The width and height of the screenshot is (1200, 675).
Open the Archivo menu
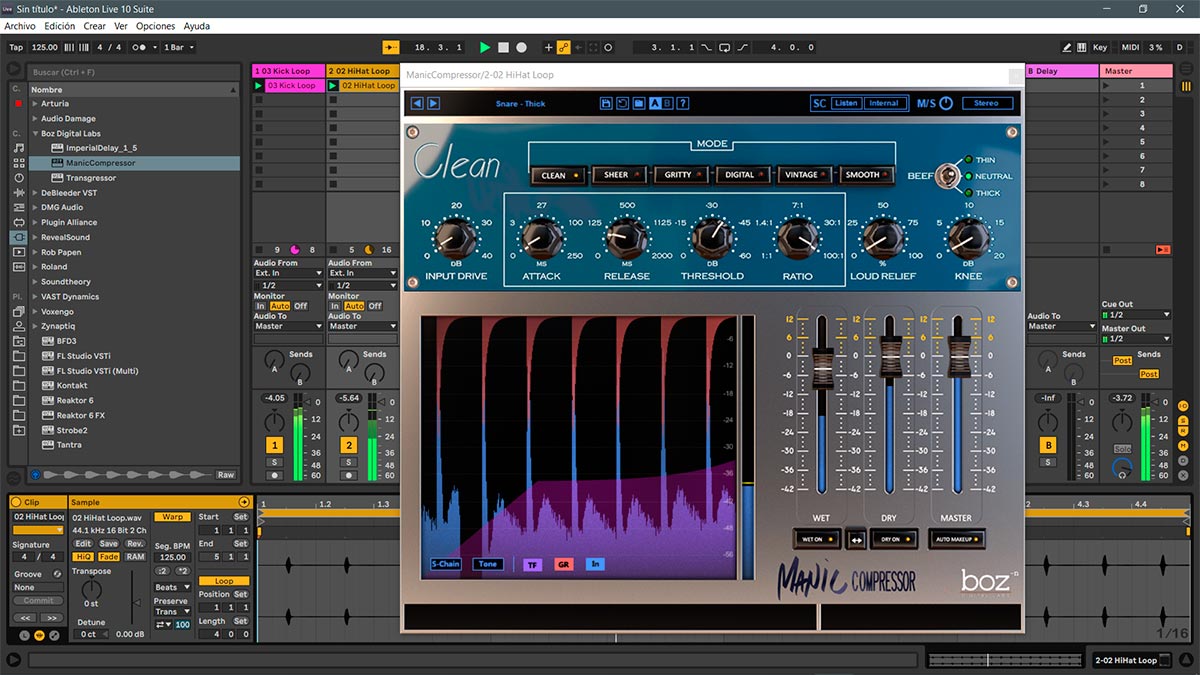[20, 26]
